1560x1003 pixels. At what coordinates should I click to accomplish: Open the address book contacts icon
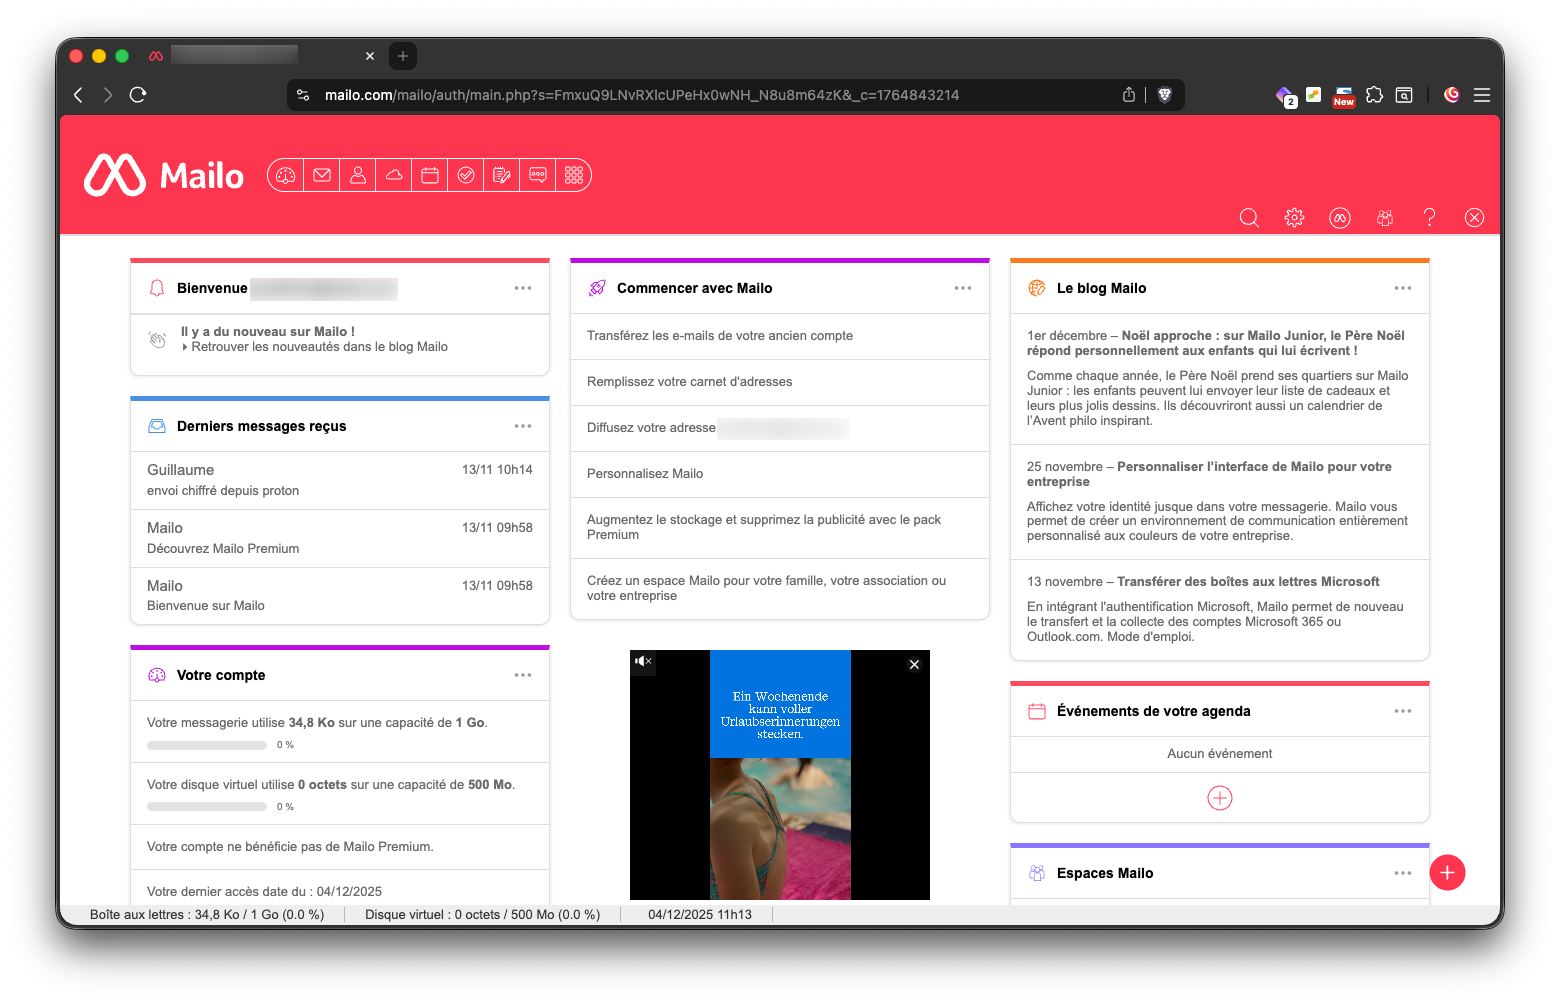pyautogui.click(x=358, y=175)
